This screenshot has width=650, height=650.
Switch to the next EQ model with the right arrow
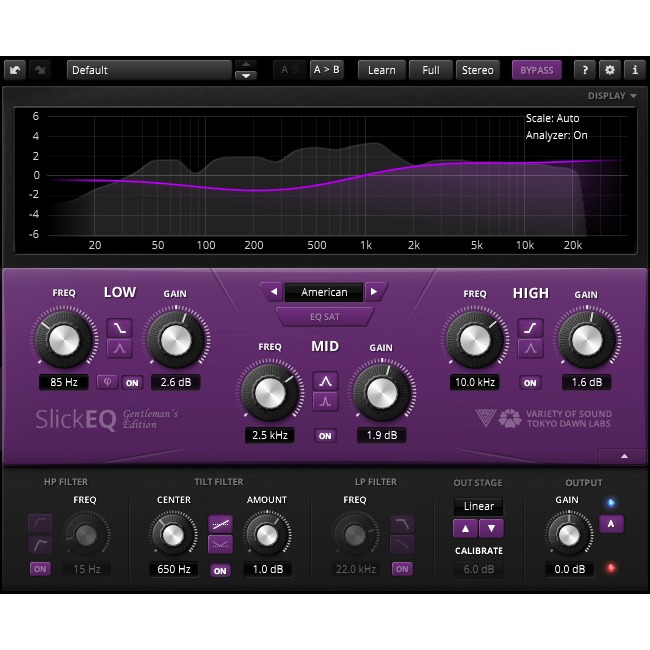click(374, 292)
